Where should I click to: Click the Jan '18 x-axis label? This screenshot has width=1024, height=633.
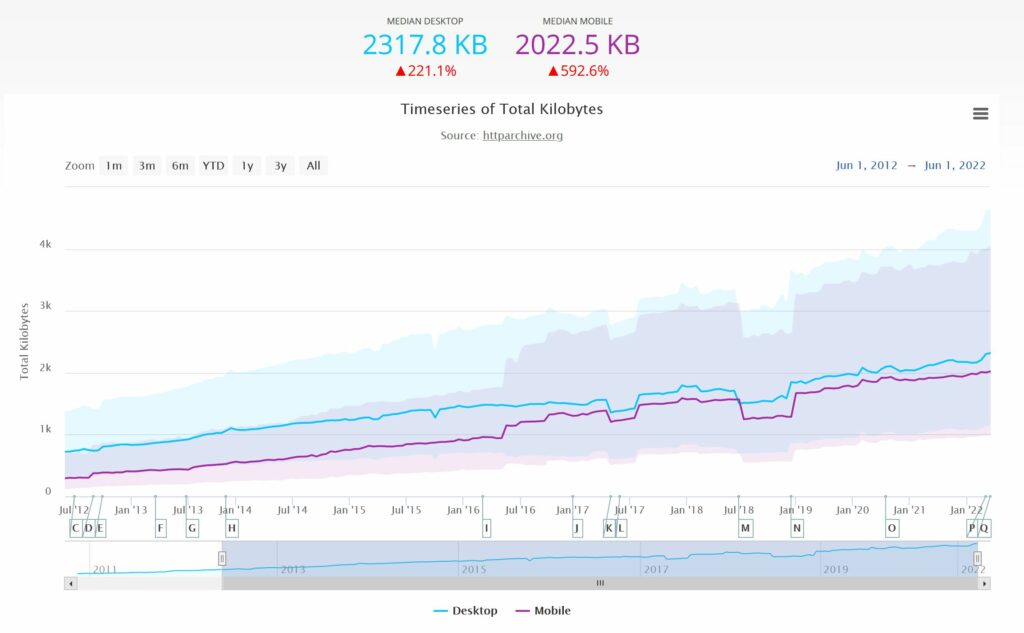(x=686, y=510)
